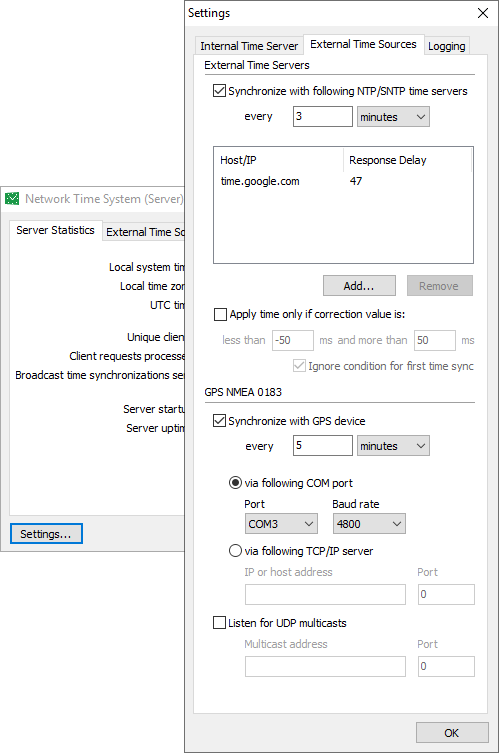Screen dimensions: 499x753
Task: Click the Add... button for time servers
Action: pyautogui.click(x=359, y=286)
